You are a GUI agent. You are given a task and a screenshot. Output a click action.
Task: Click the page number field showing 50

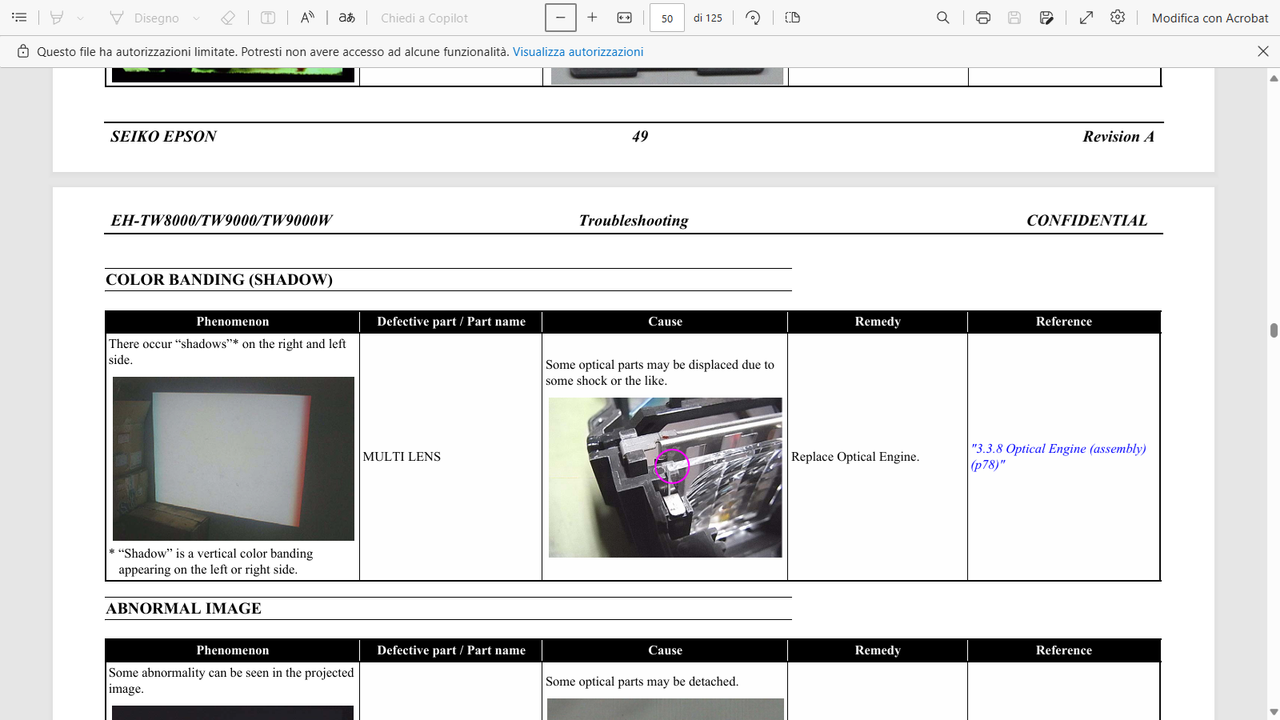(667, 18)
